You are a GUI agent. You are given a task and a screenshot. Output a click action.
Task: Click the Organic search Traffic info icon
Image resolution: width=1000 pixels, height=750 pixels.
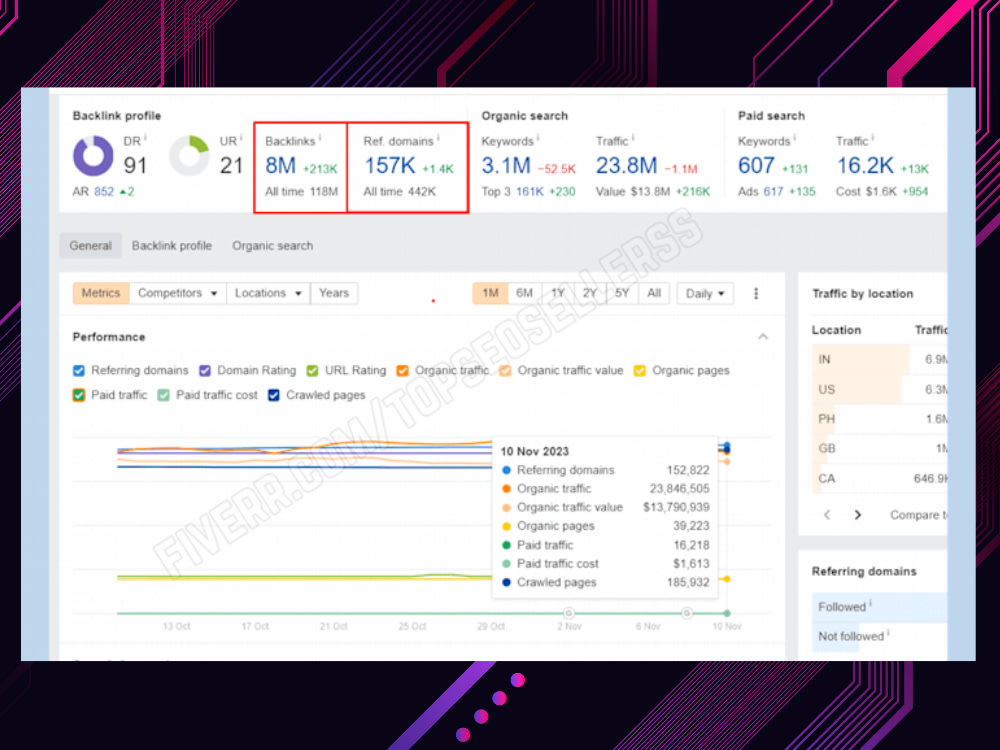[633, 138]
